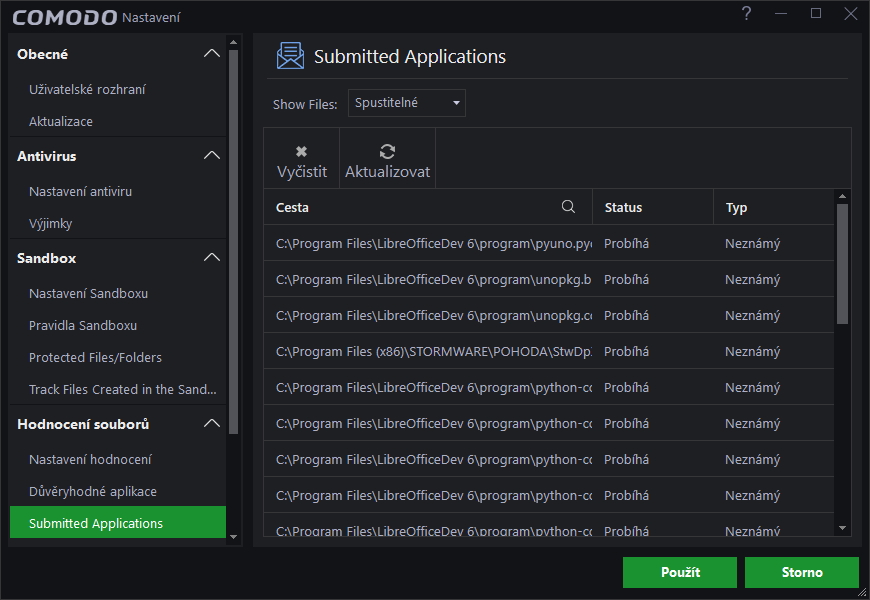Image resolution: width=870 pixels, height=600 pixels.
Task: Collapse the Sandbox section
Action: coord(211,258)
